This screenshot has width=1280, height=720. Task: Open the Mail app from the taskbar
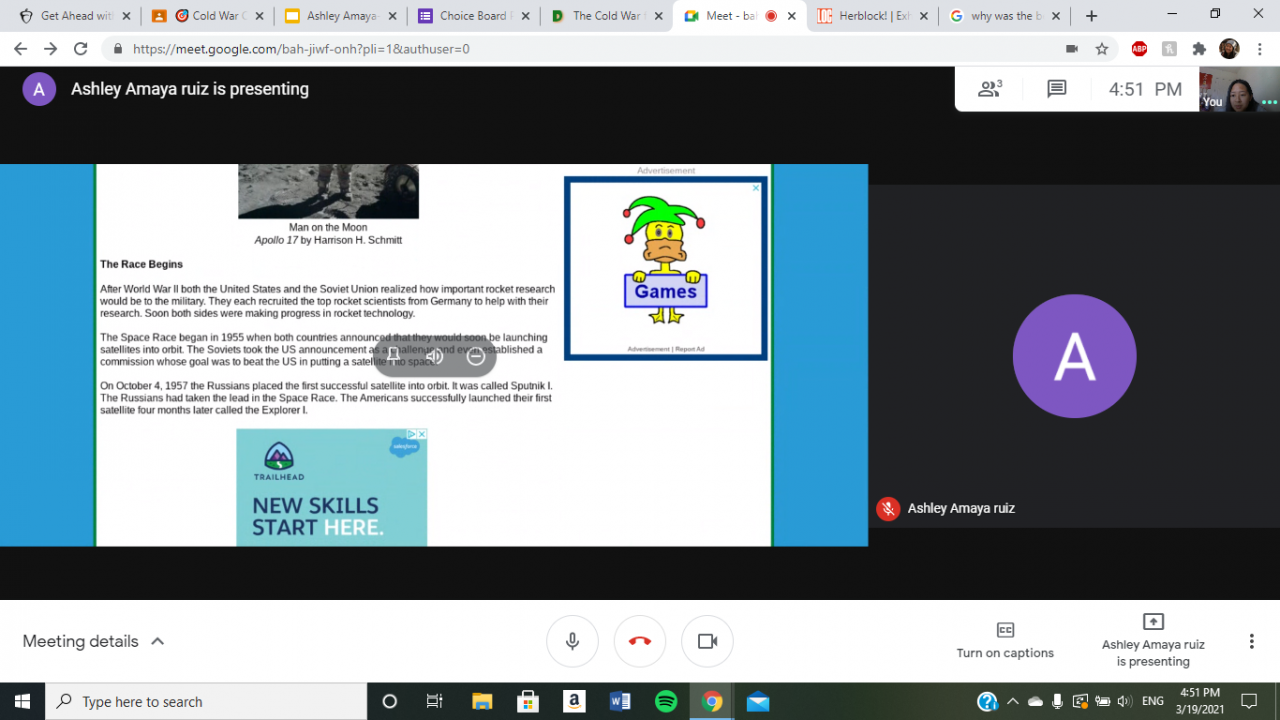tap(758, 701)
